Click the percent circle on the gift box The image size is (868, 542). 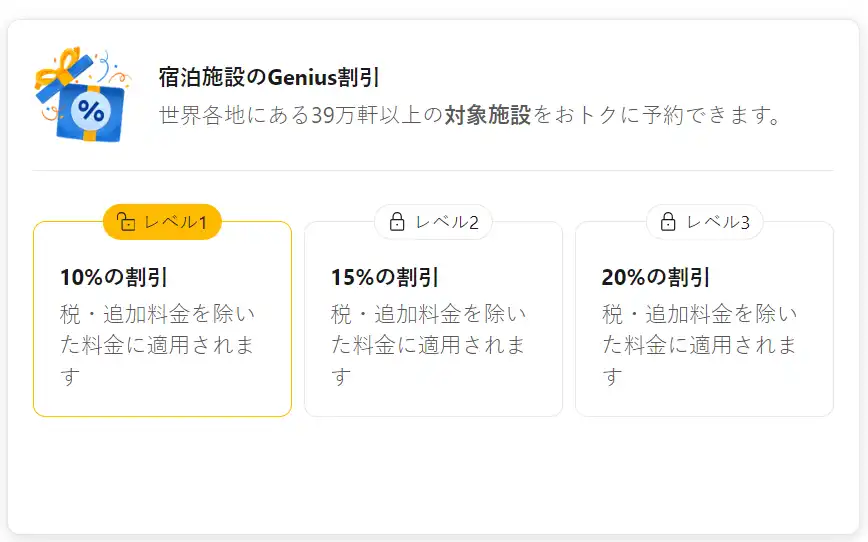click(x=91, y=111)
